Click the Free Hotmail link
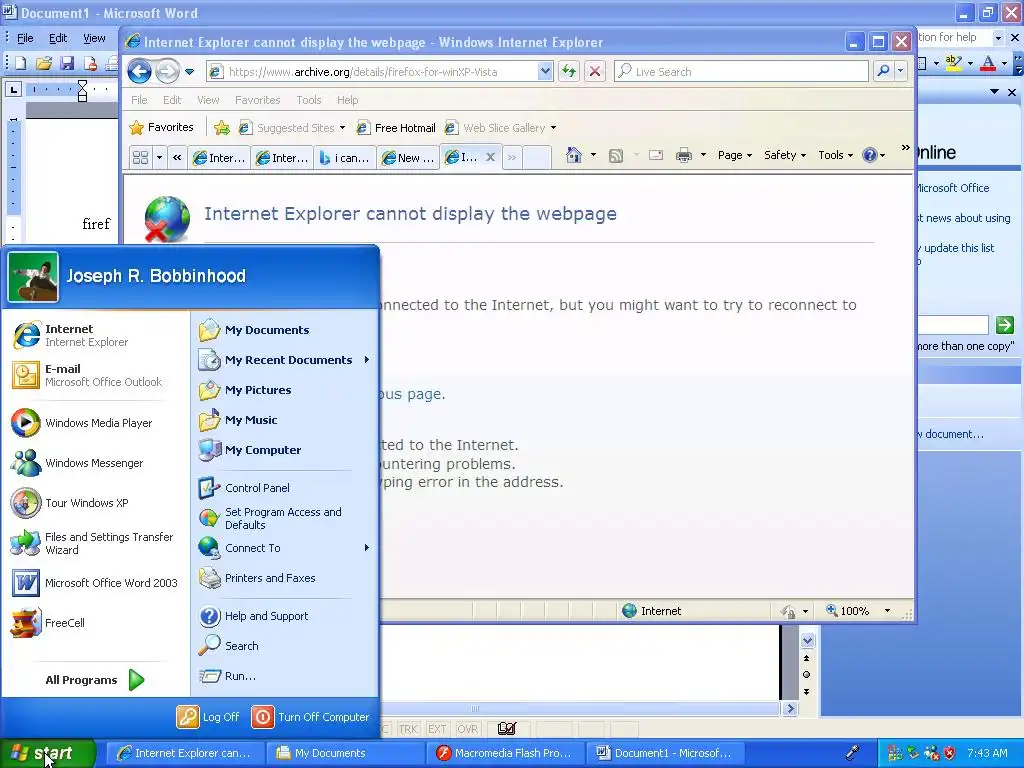 (x=396, y=128)
